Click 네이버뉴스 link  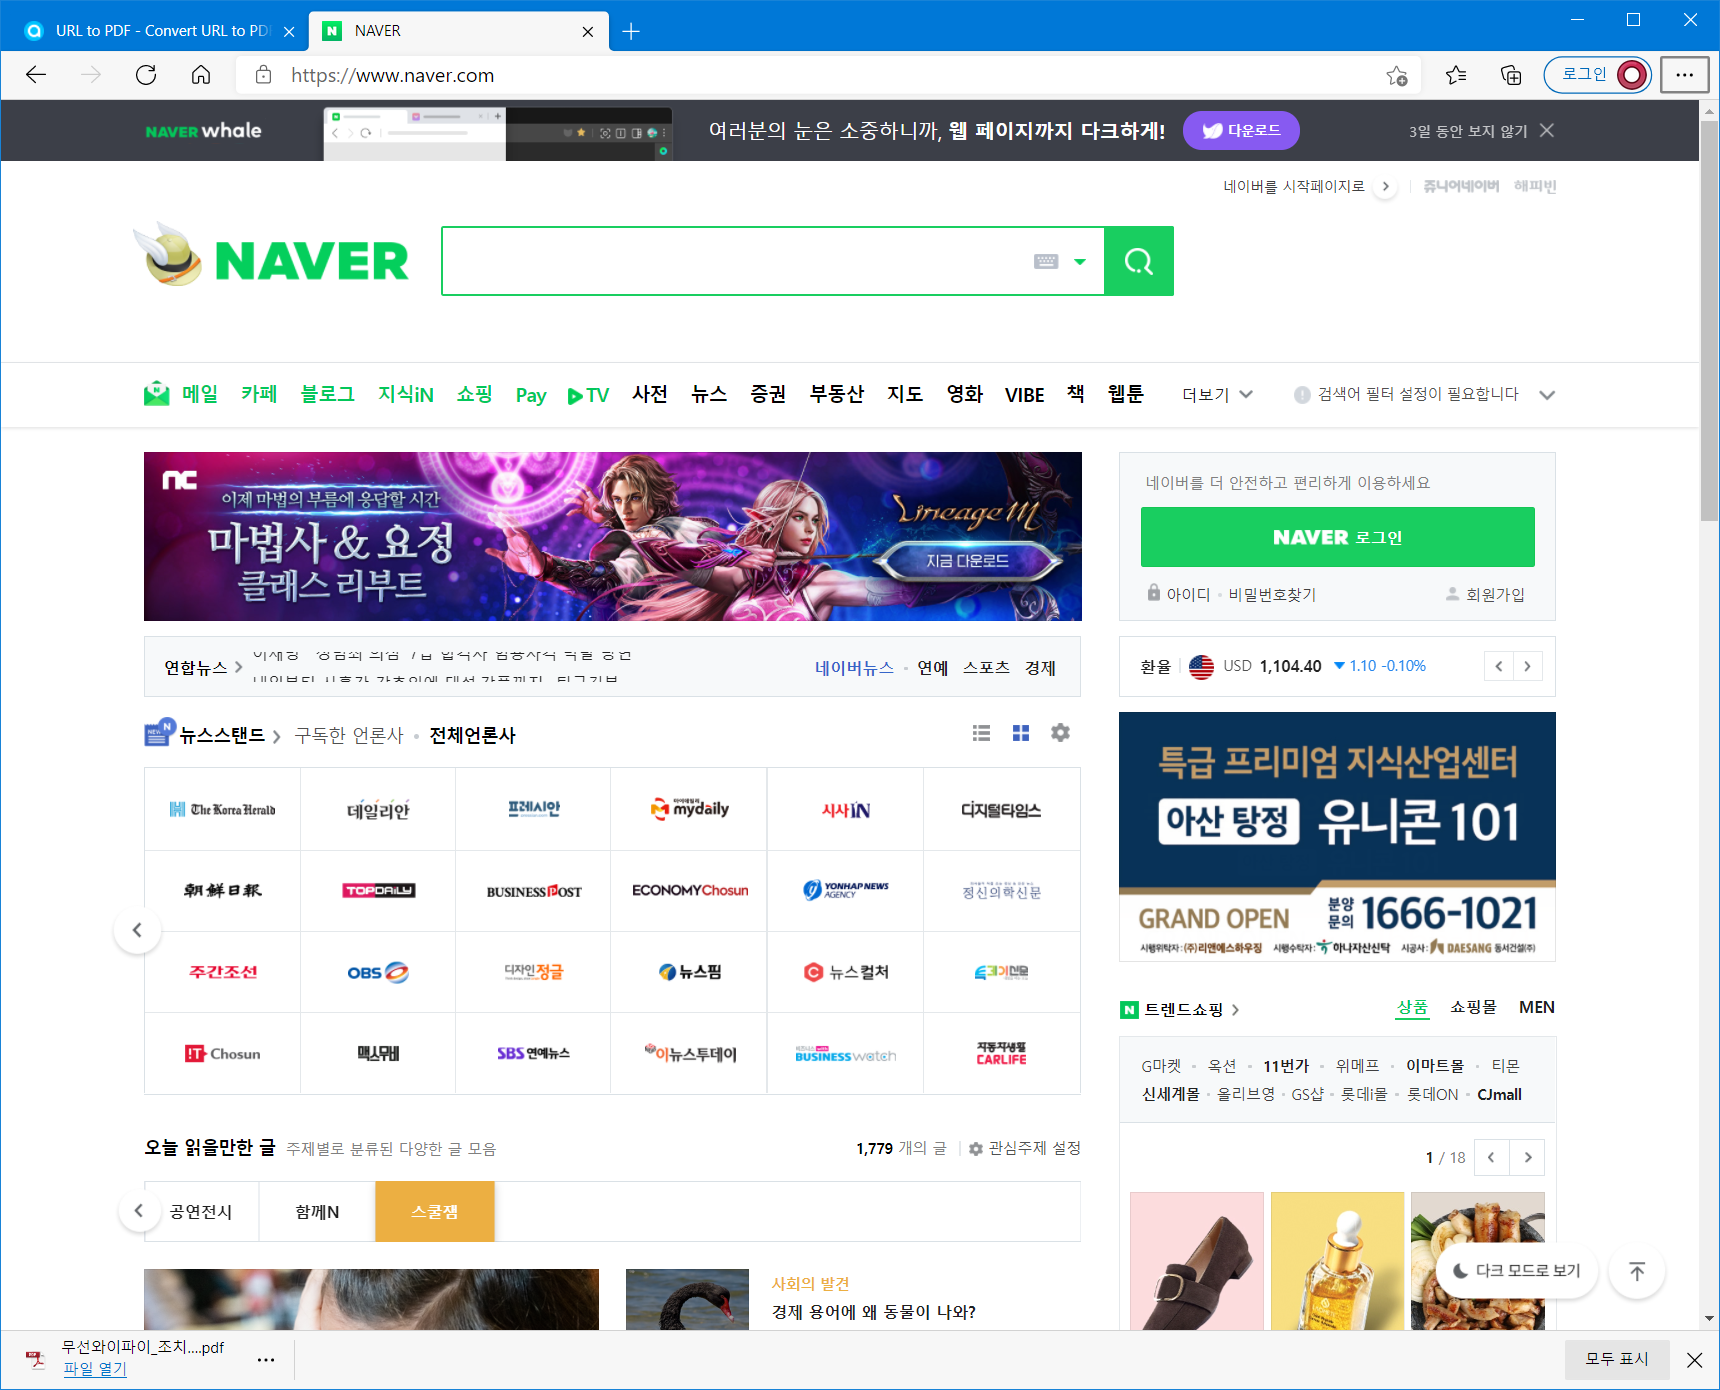pyautogui.click(x=854, y=667)
